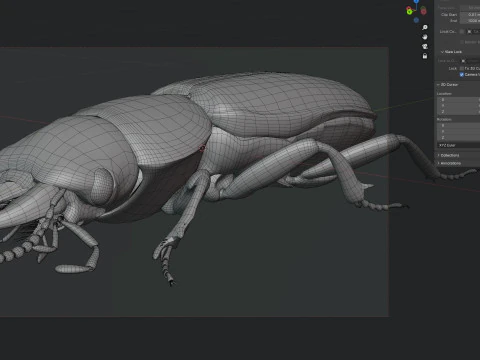Expand the Annotations panel
The width and height of the screenshot is (480, 360).
click(438, 163)
